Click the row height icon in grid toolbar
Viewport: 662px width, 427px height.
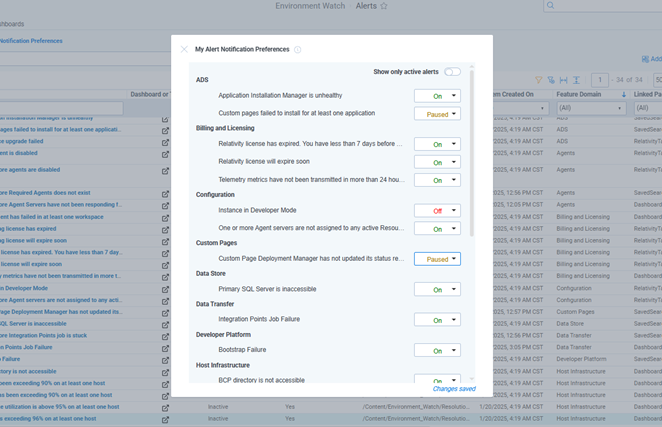[576, 80]
